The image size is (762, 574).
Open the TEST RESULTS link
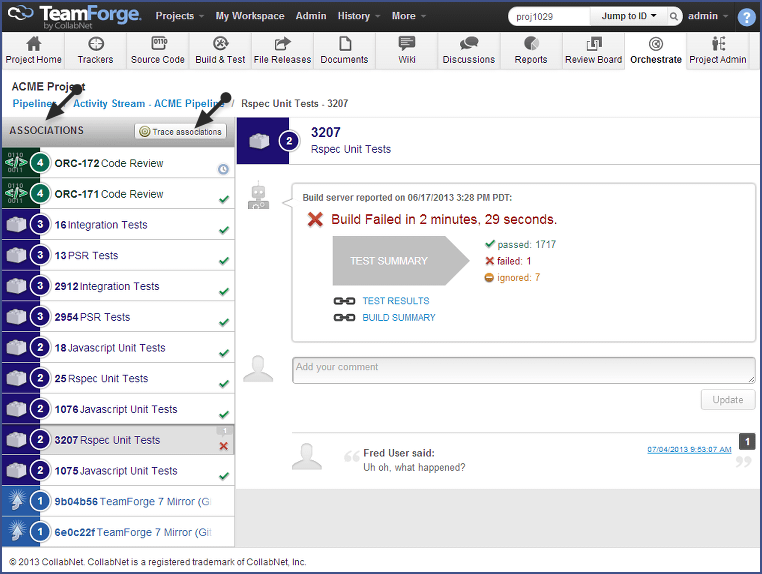pos(396,301)
